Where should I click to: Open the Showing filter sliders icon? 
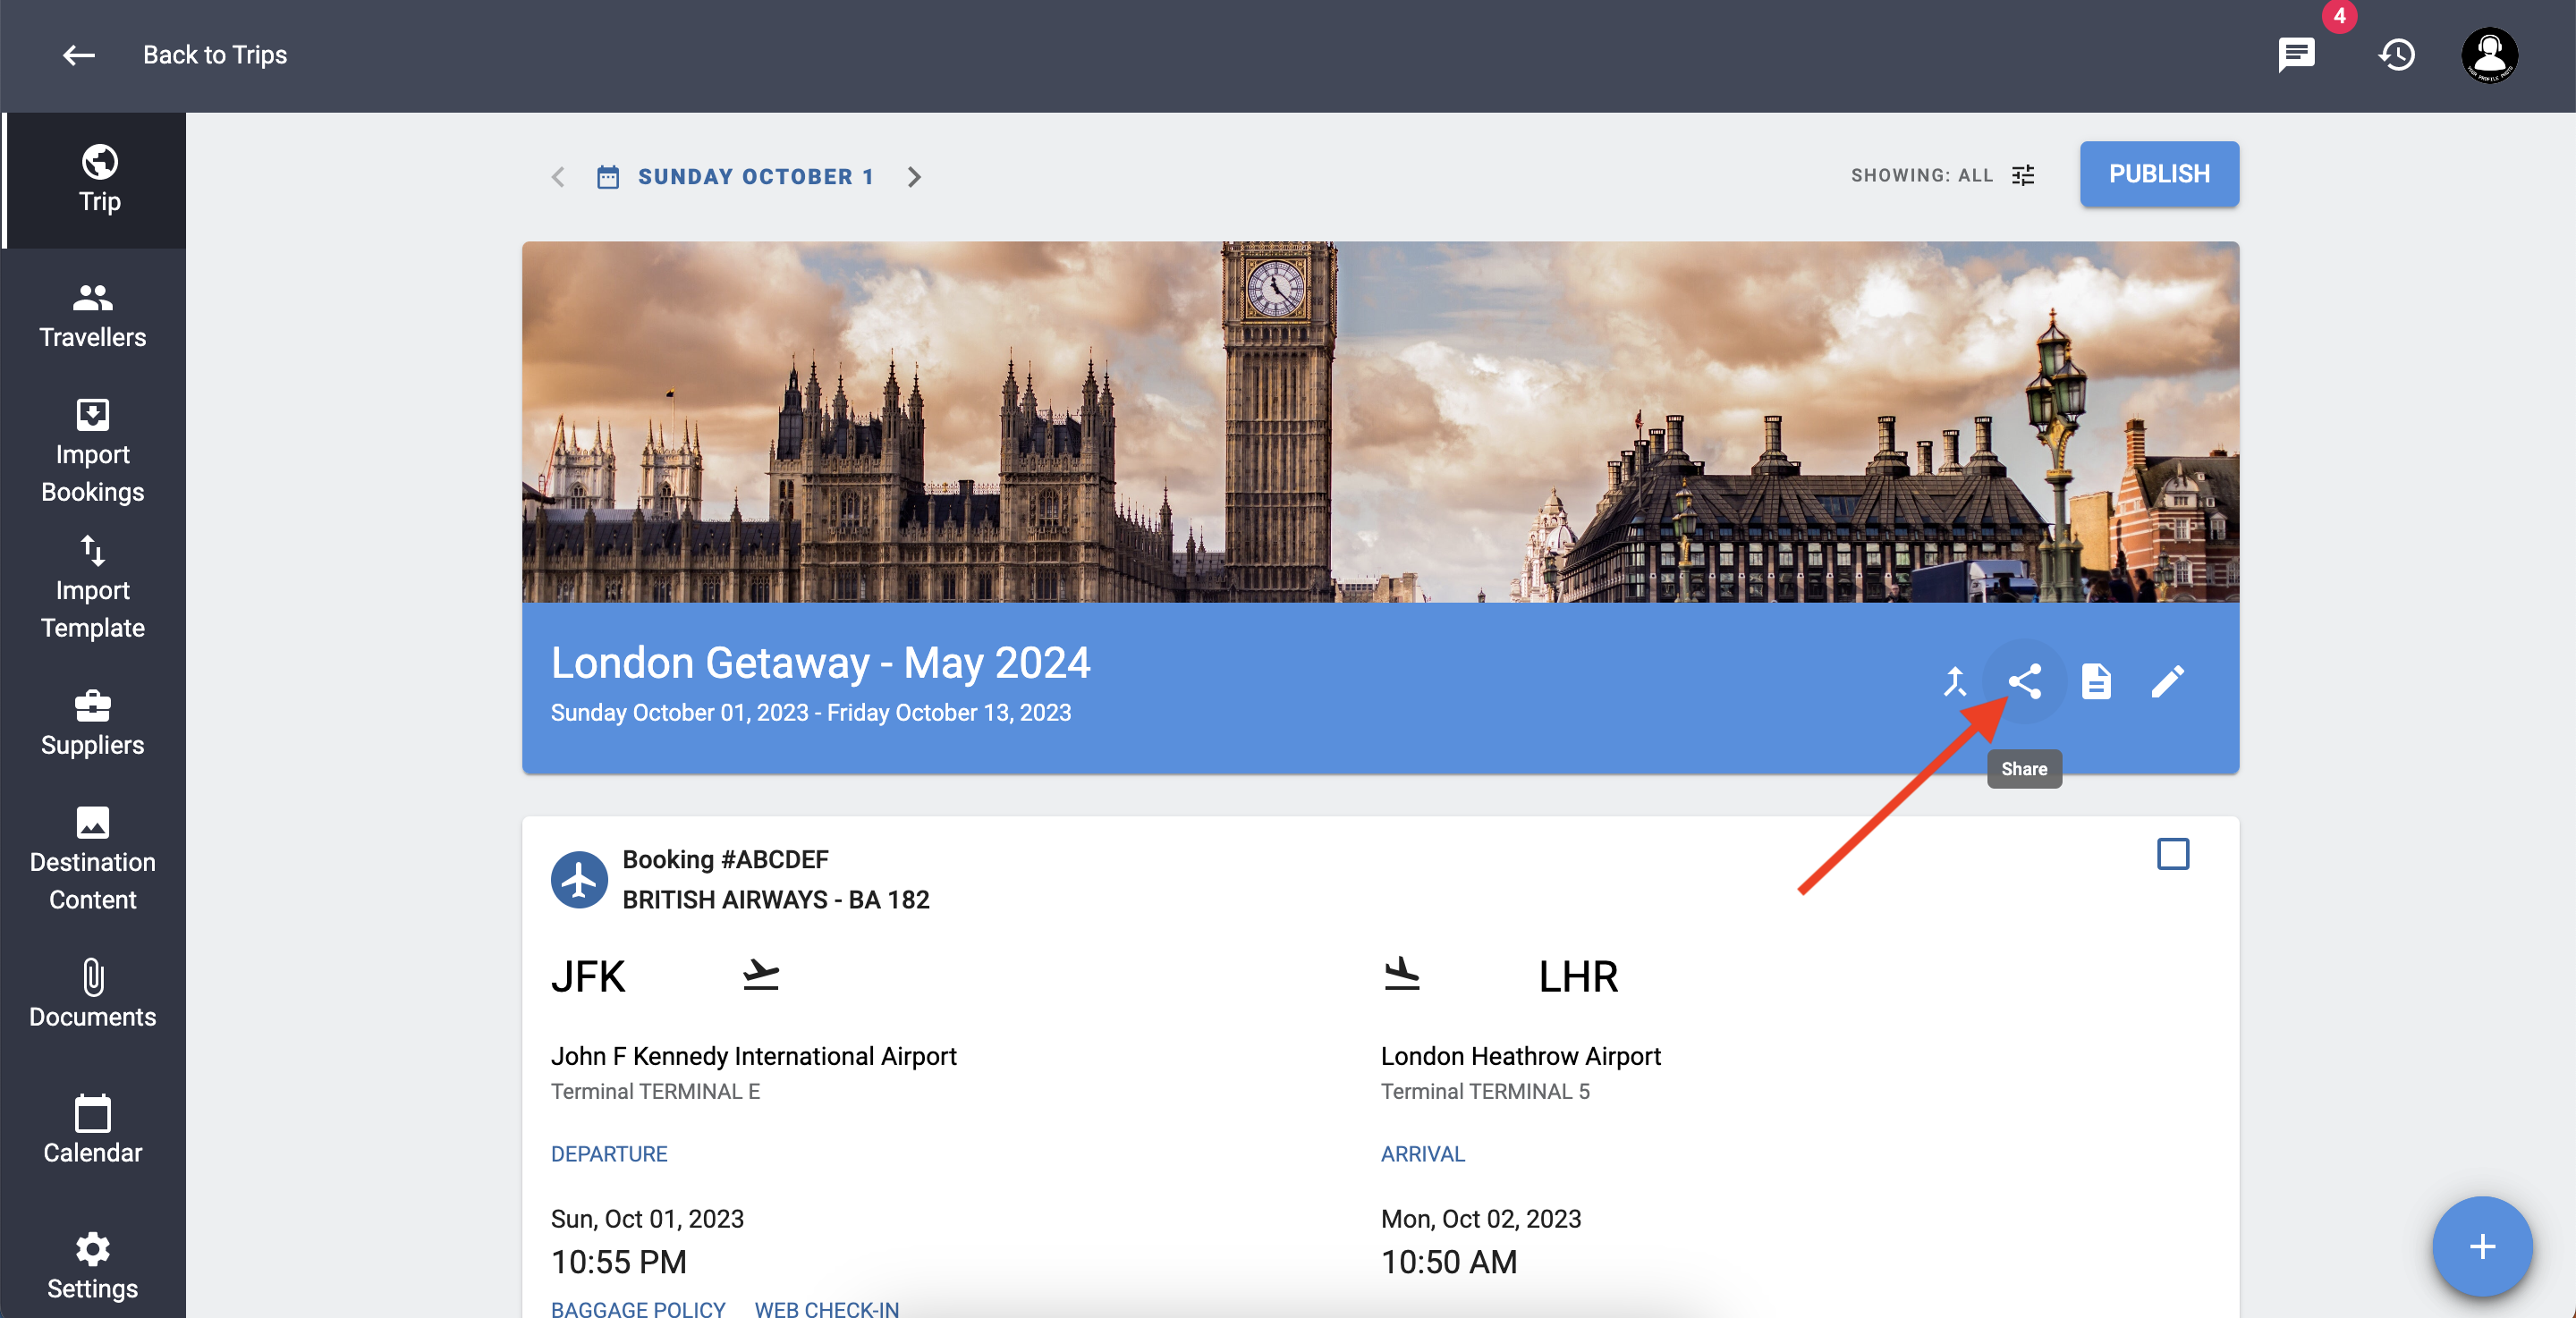click(x=2023, y=176)
